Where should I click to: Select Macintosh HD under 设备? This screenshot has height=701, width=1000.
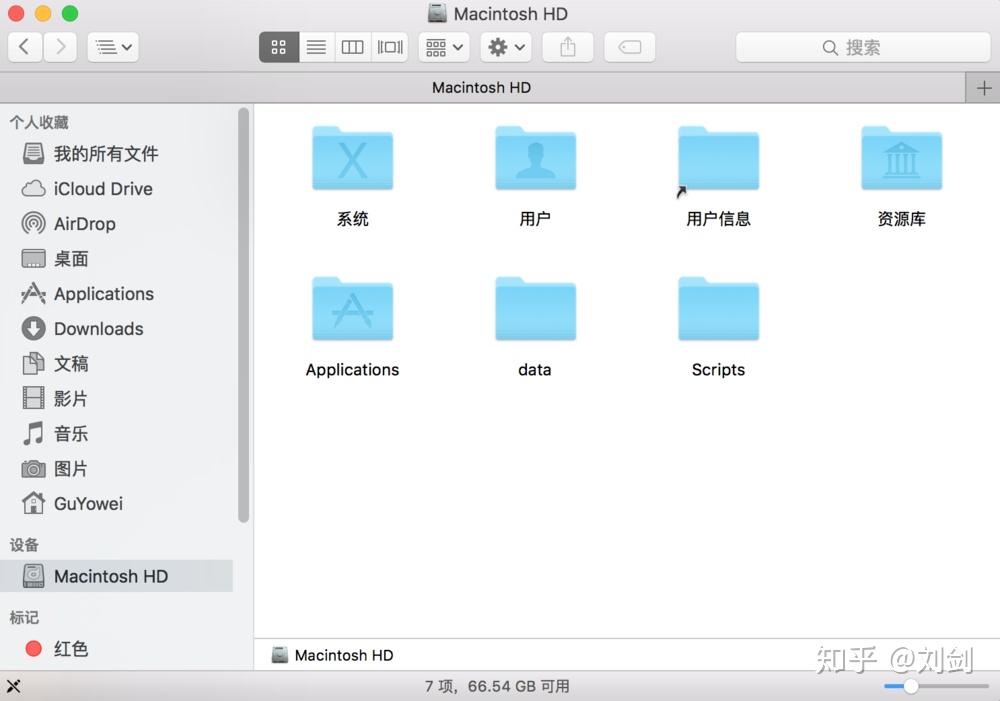pyautogui.click(x=111, y=575)
